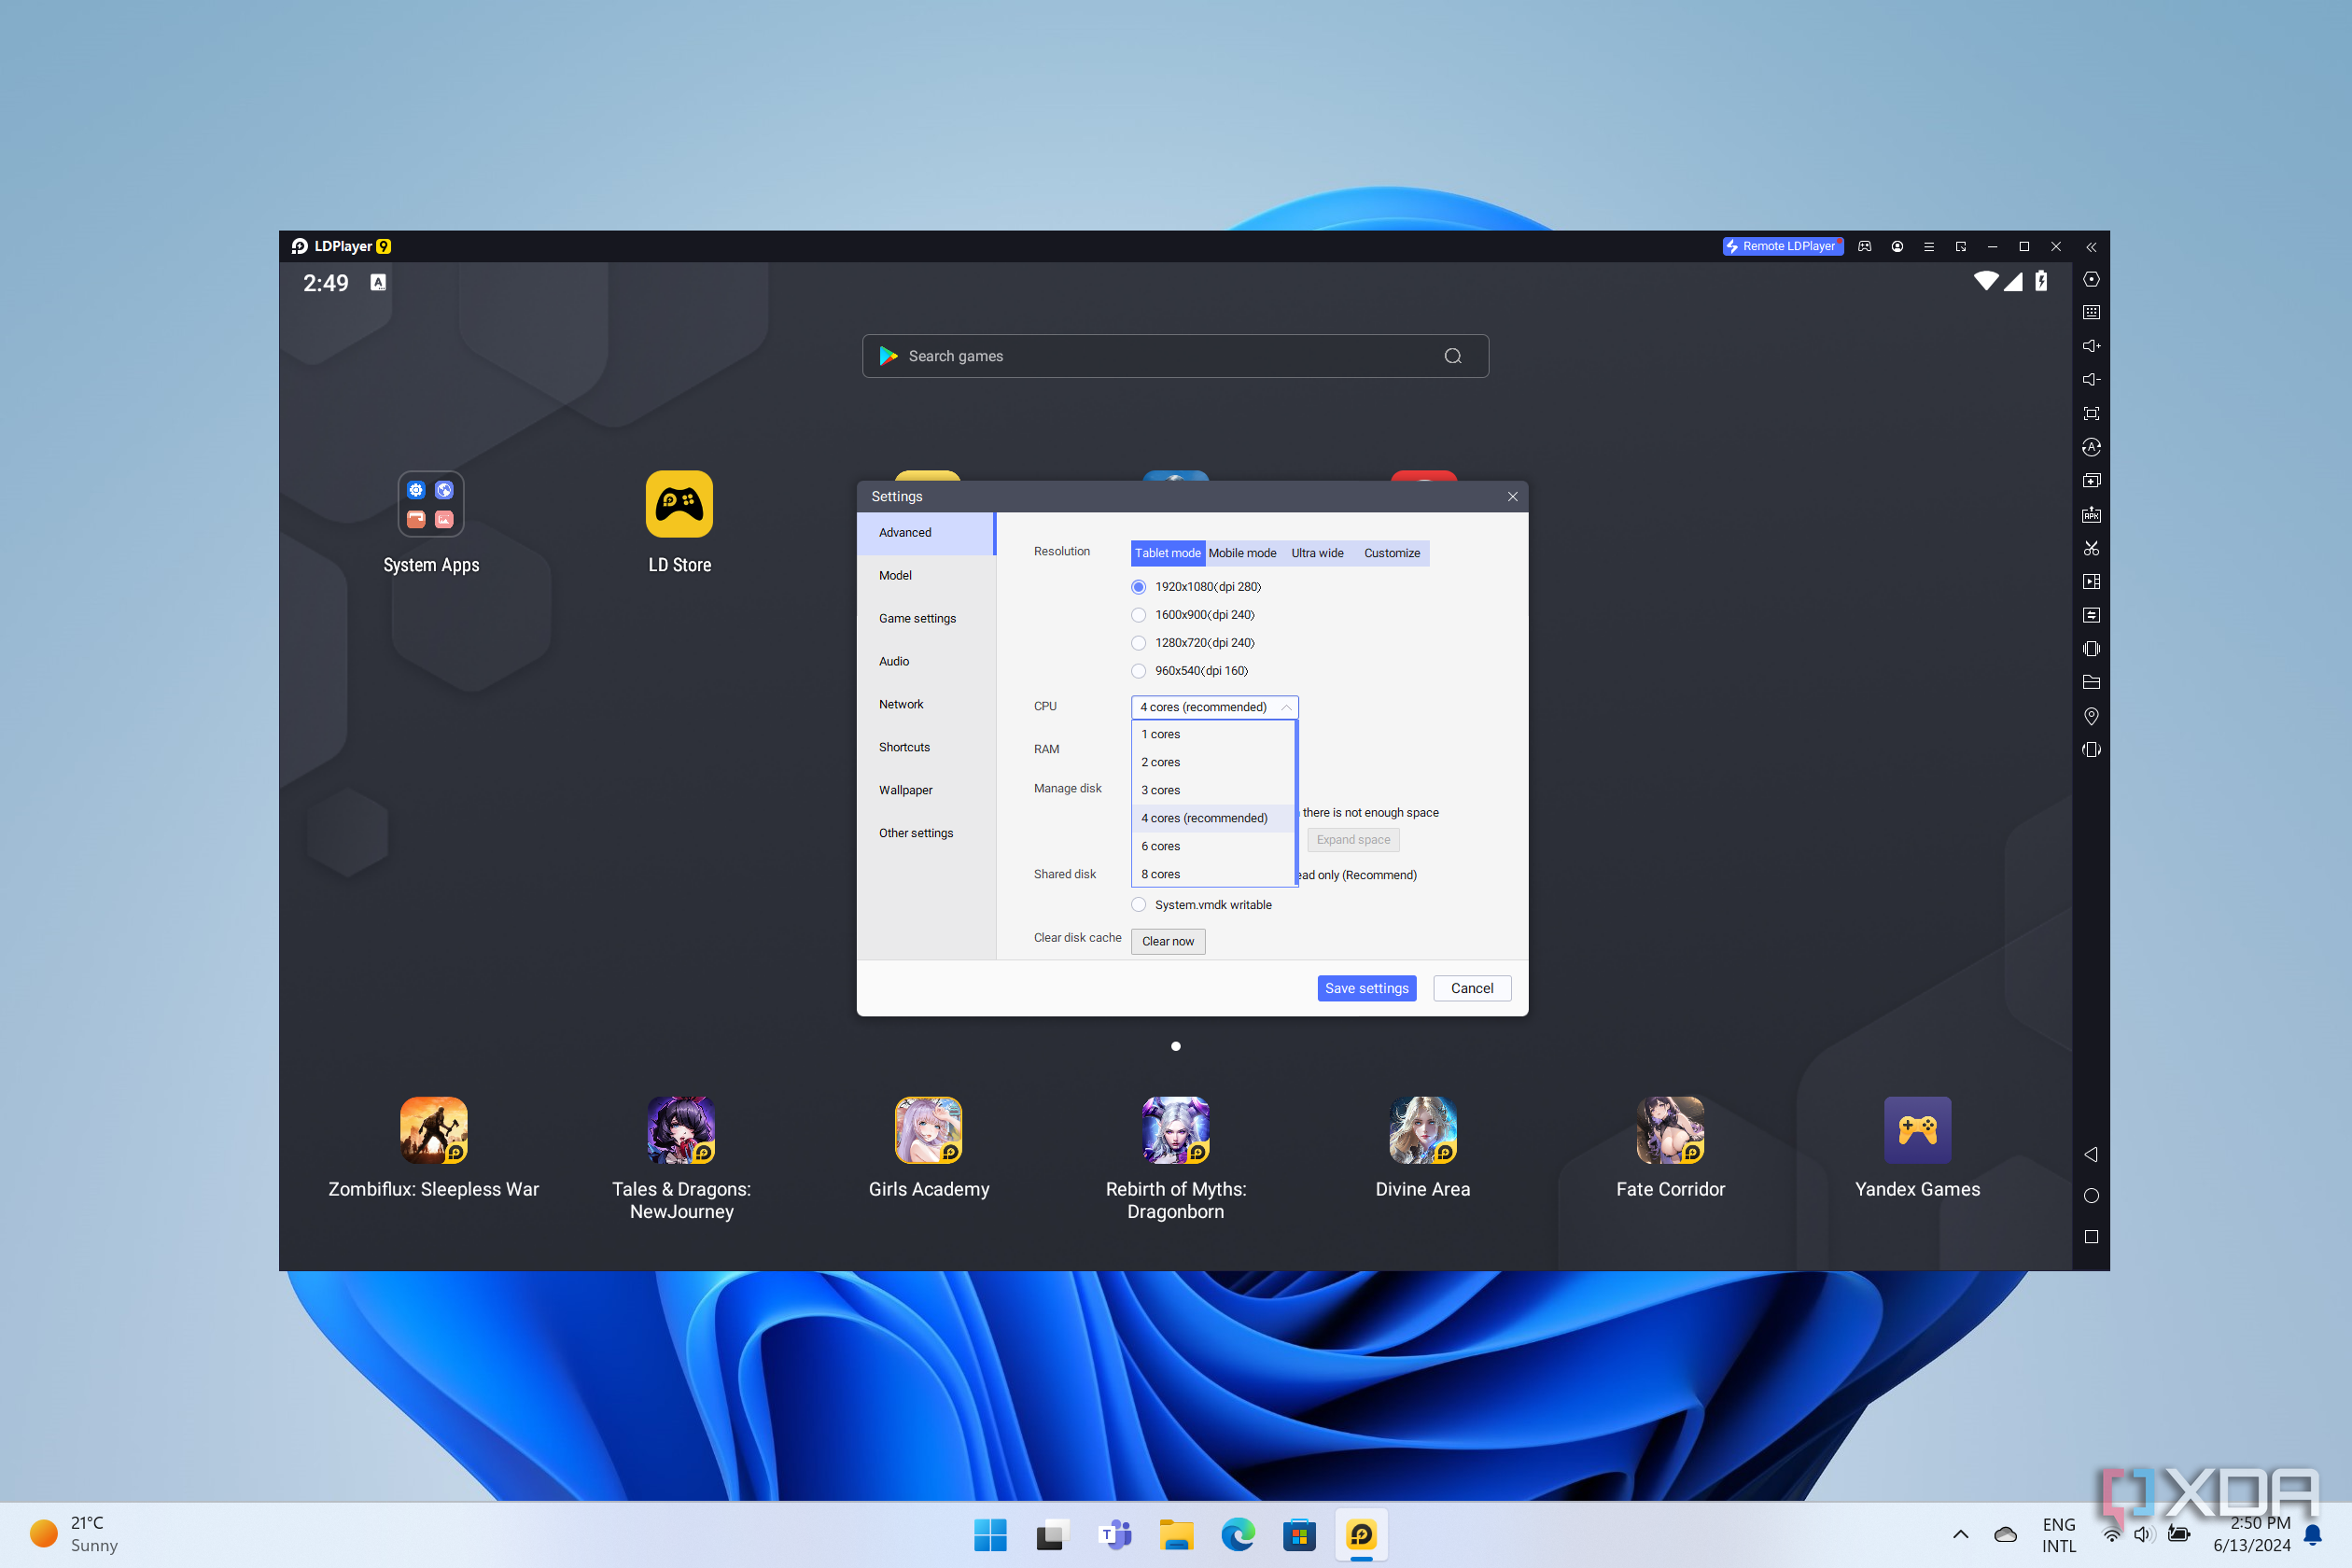Image resolution: width=2352 pixels, height=1568 pixels.
Task: Decrease the emulator volume
Action: pyautogui.click(x=2091, y=380)
